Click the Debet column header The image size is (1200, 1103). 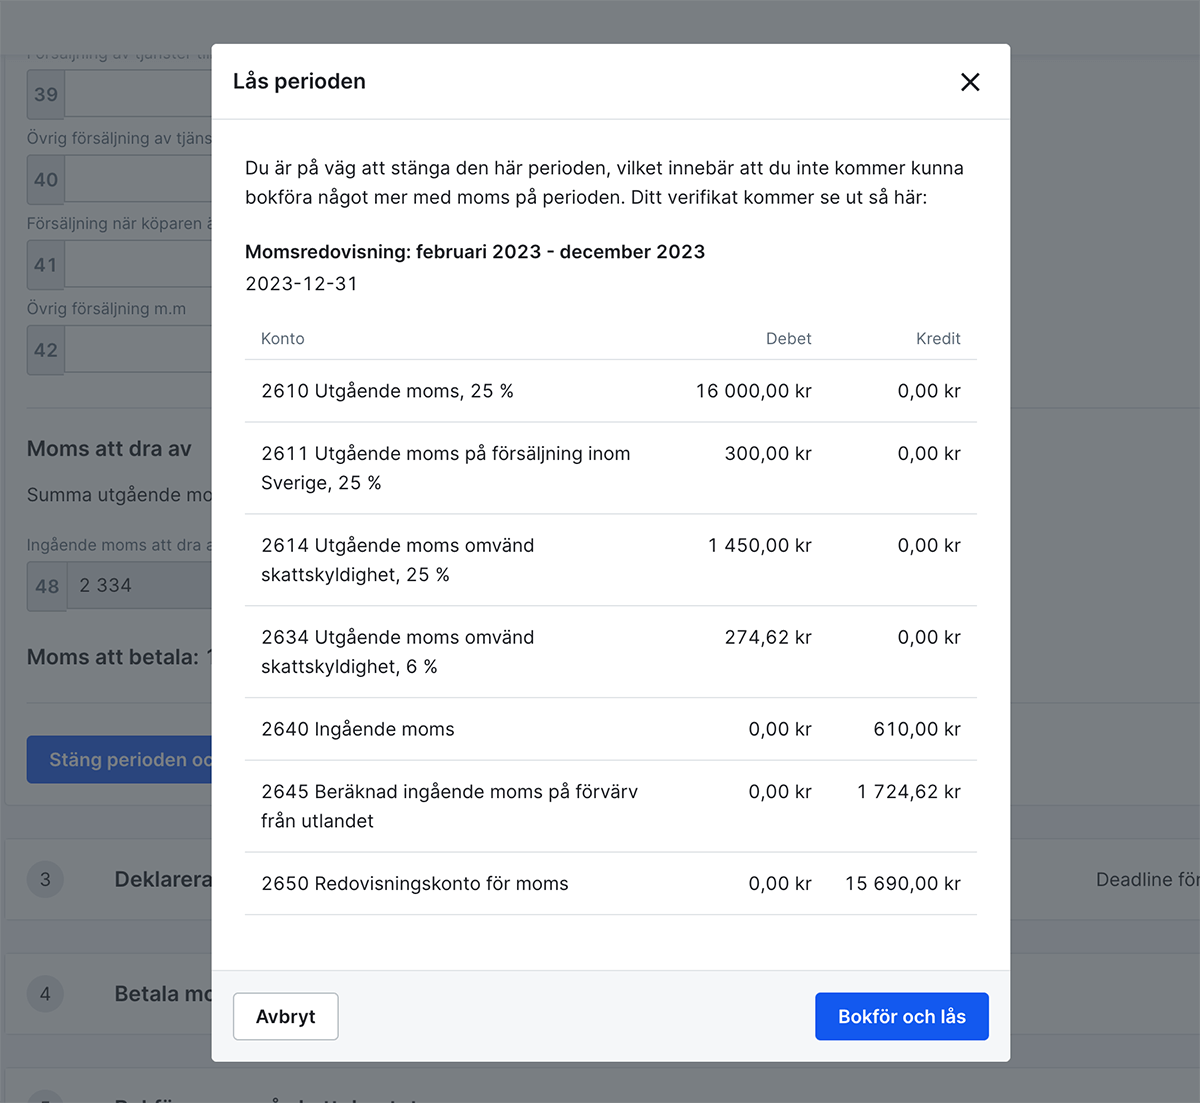point(788,339)
